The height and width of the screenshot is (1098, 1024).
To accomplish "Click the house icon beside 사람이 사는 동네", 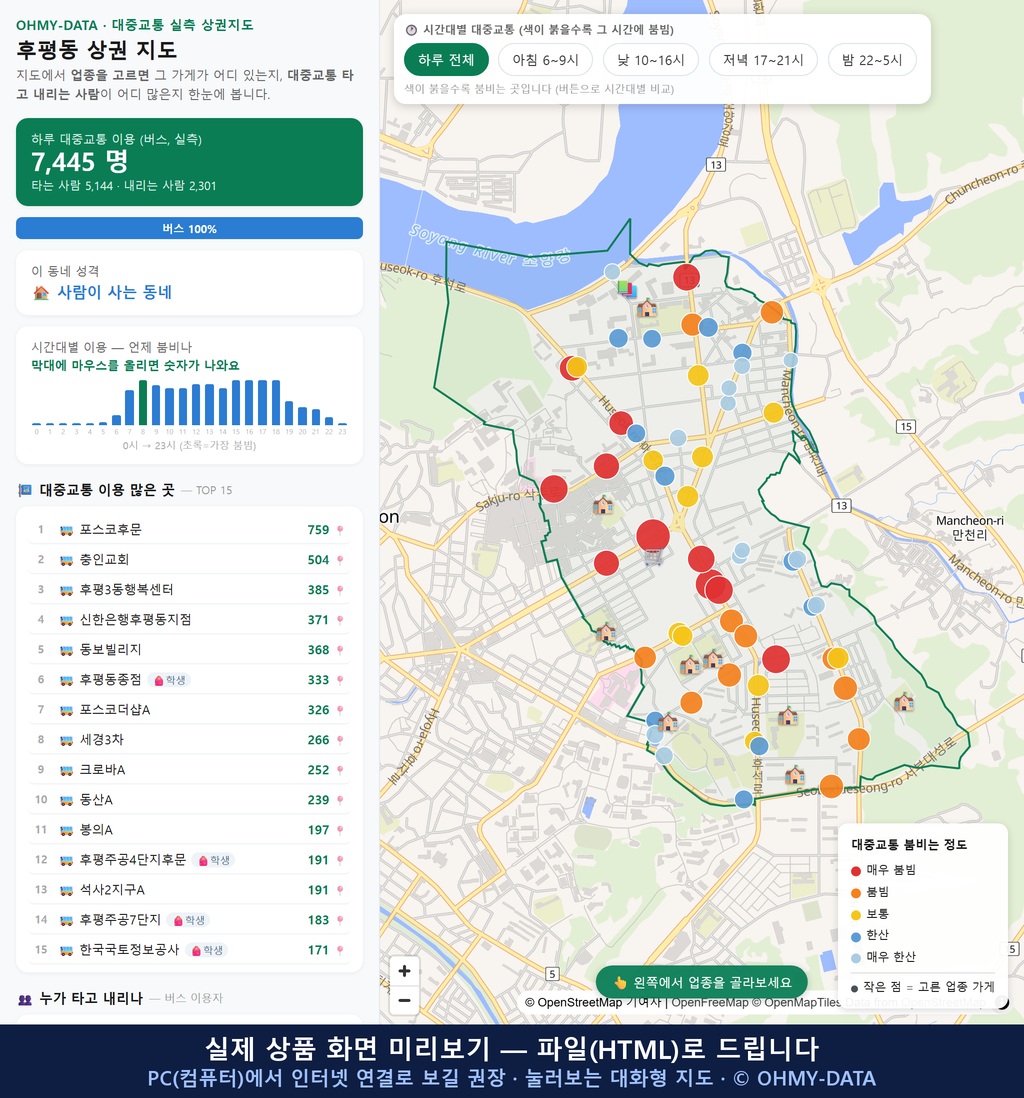I will pos(41,293).
